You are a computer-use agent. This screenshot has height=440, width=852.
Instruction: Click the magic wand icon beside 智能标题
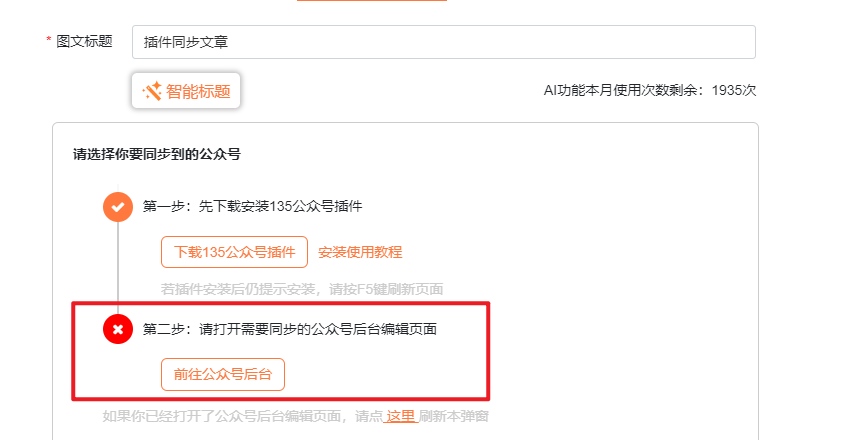click(152, 91)
